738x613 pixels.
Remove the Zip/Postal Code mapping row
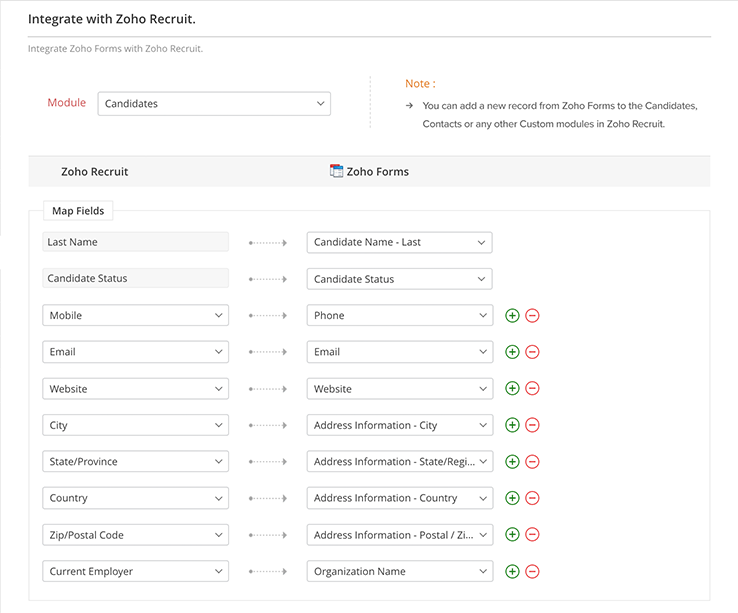click(532, 534)
